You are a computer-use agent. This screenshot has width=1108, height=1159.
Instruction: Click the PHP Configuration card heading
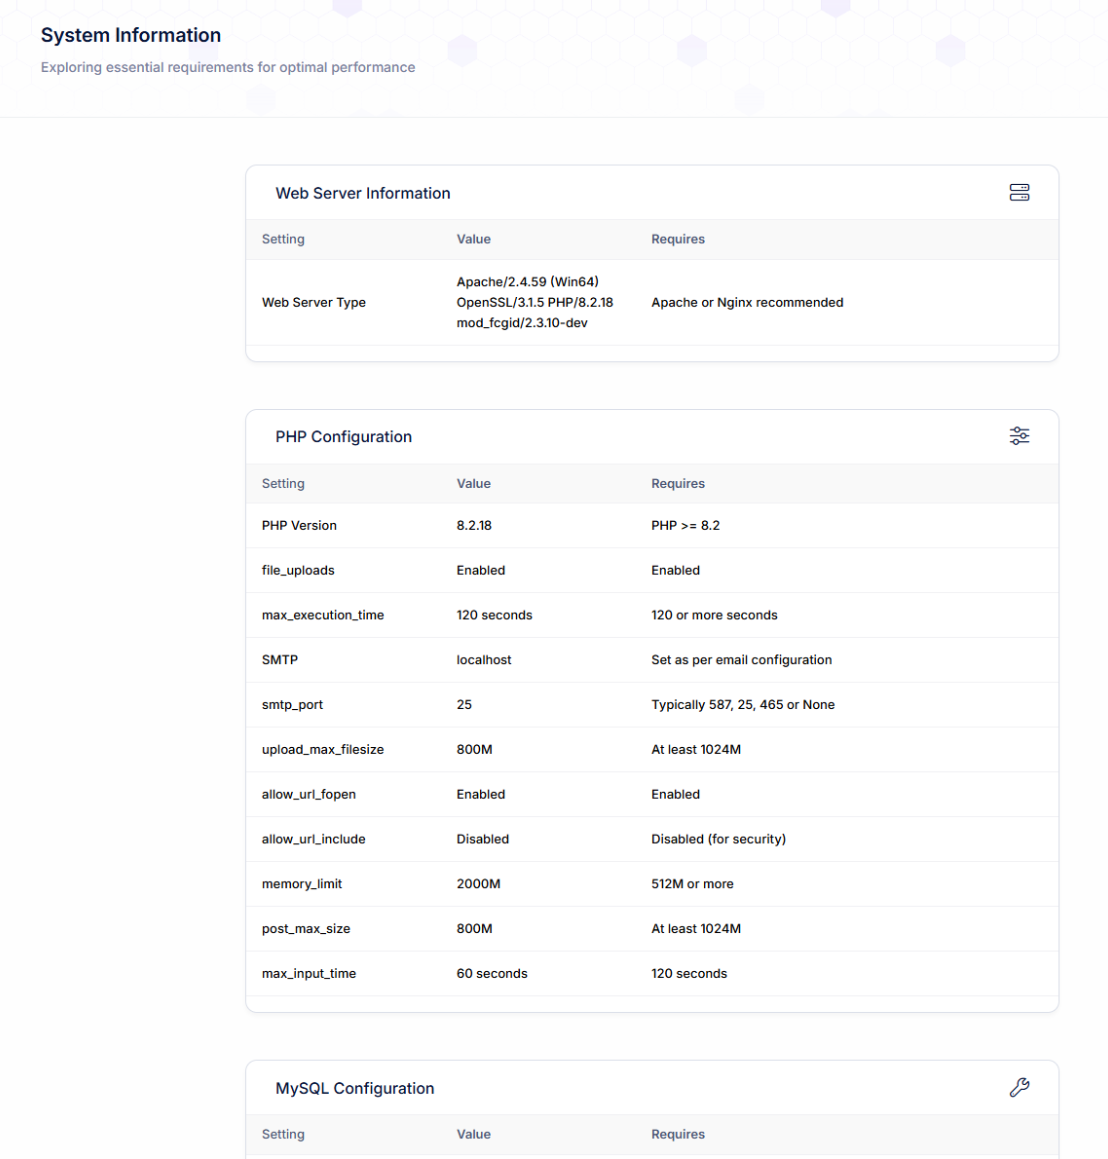[x=343, y=437]
